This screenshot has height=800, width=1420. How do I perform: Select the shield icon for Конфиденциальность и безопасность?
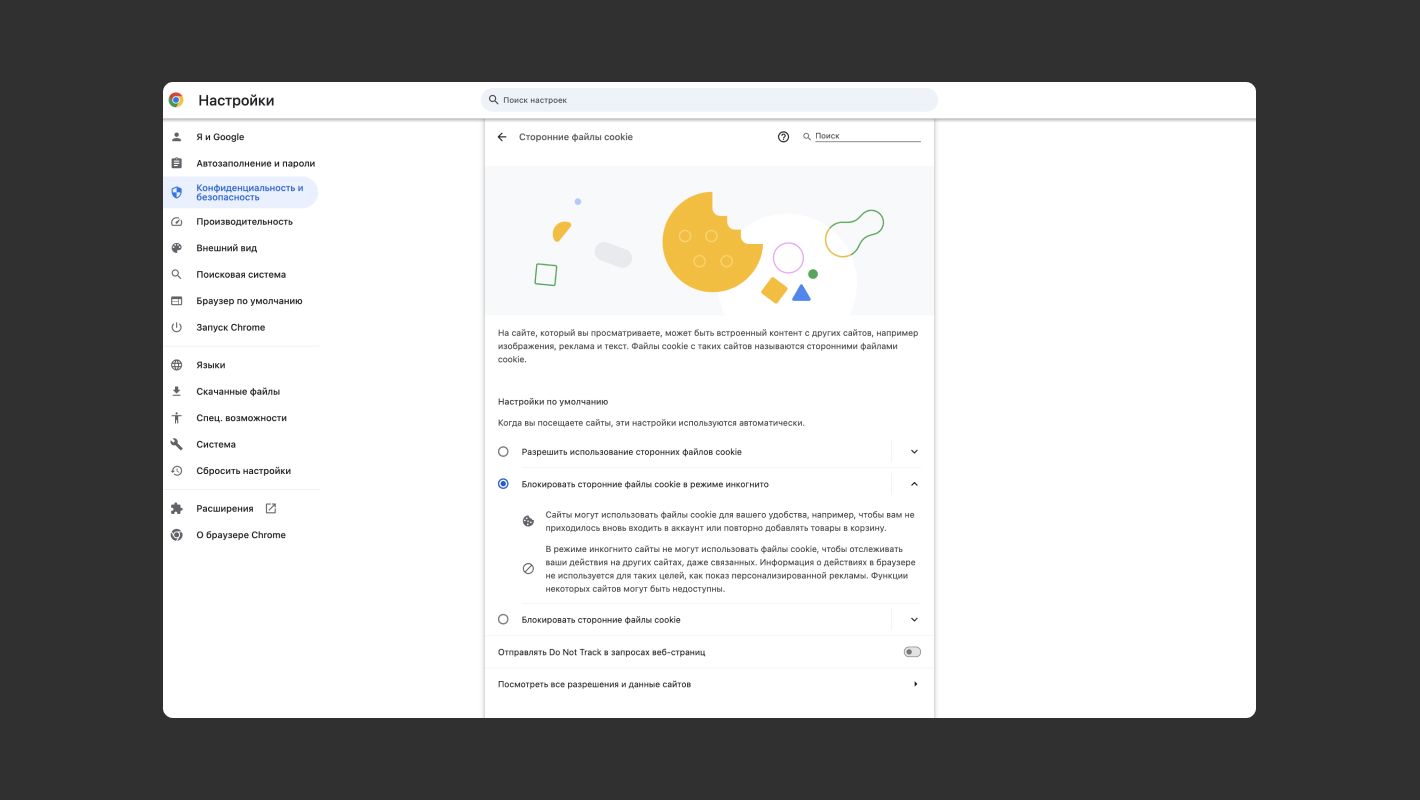coord(177,191)
